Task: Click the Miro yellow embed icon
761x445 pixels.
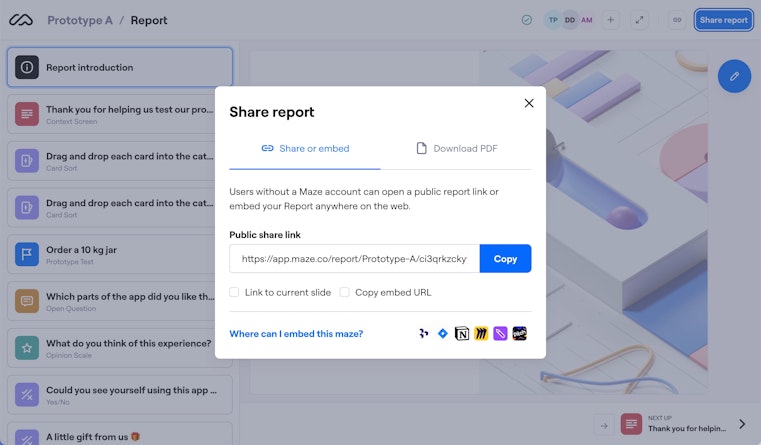Action: (x=481, y=333)
